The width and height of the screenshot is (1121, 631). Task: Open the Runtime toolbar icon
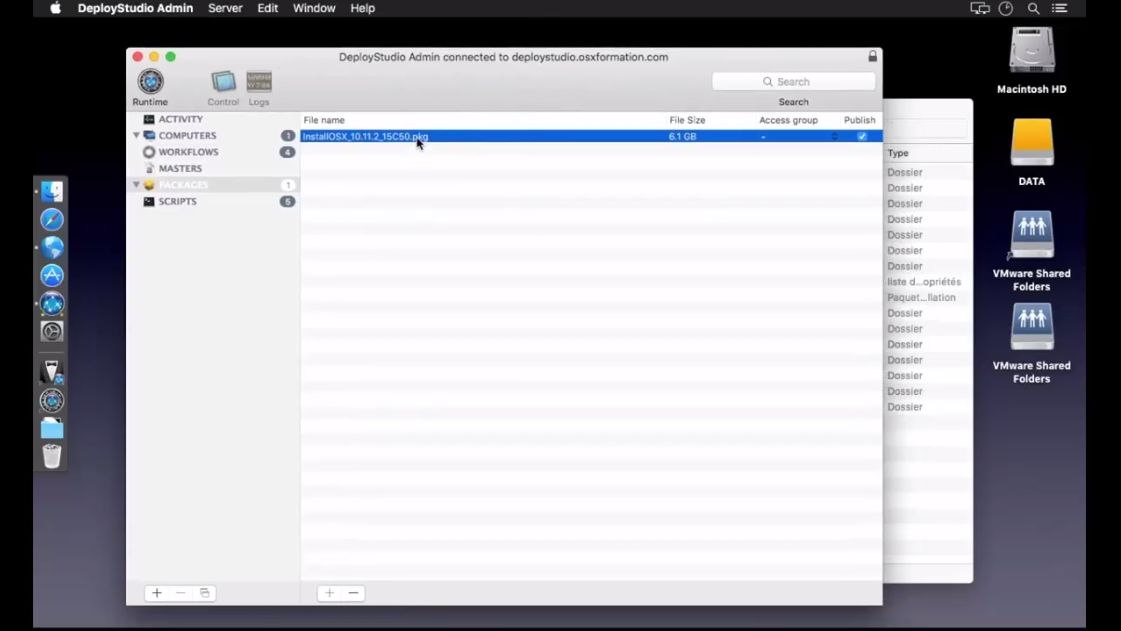click(150, 83)
